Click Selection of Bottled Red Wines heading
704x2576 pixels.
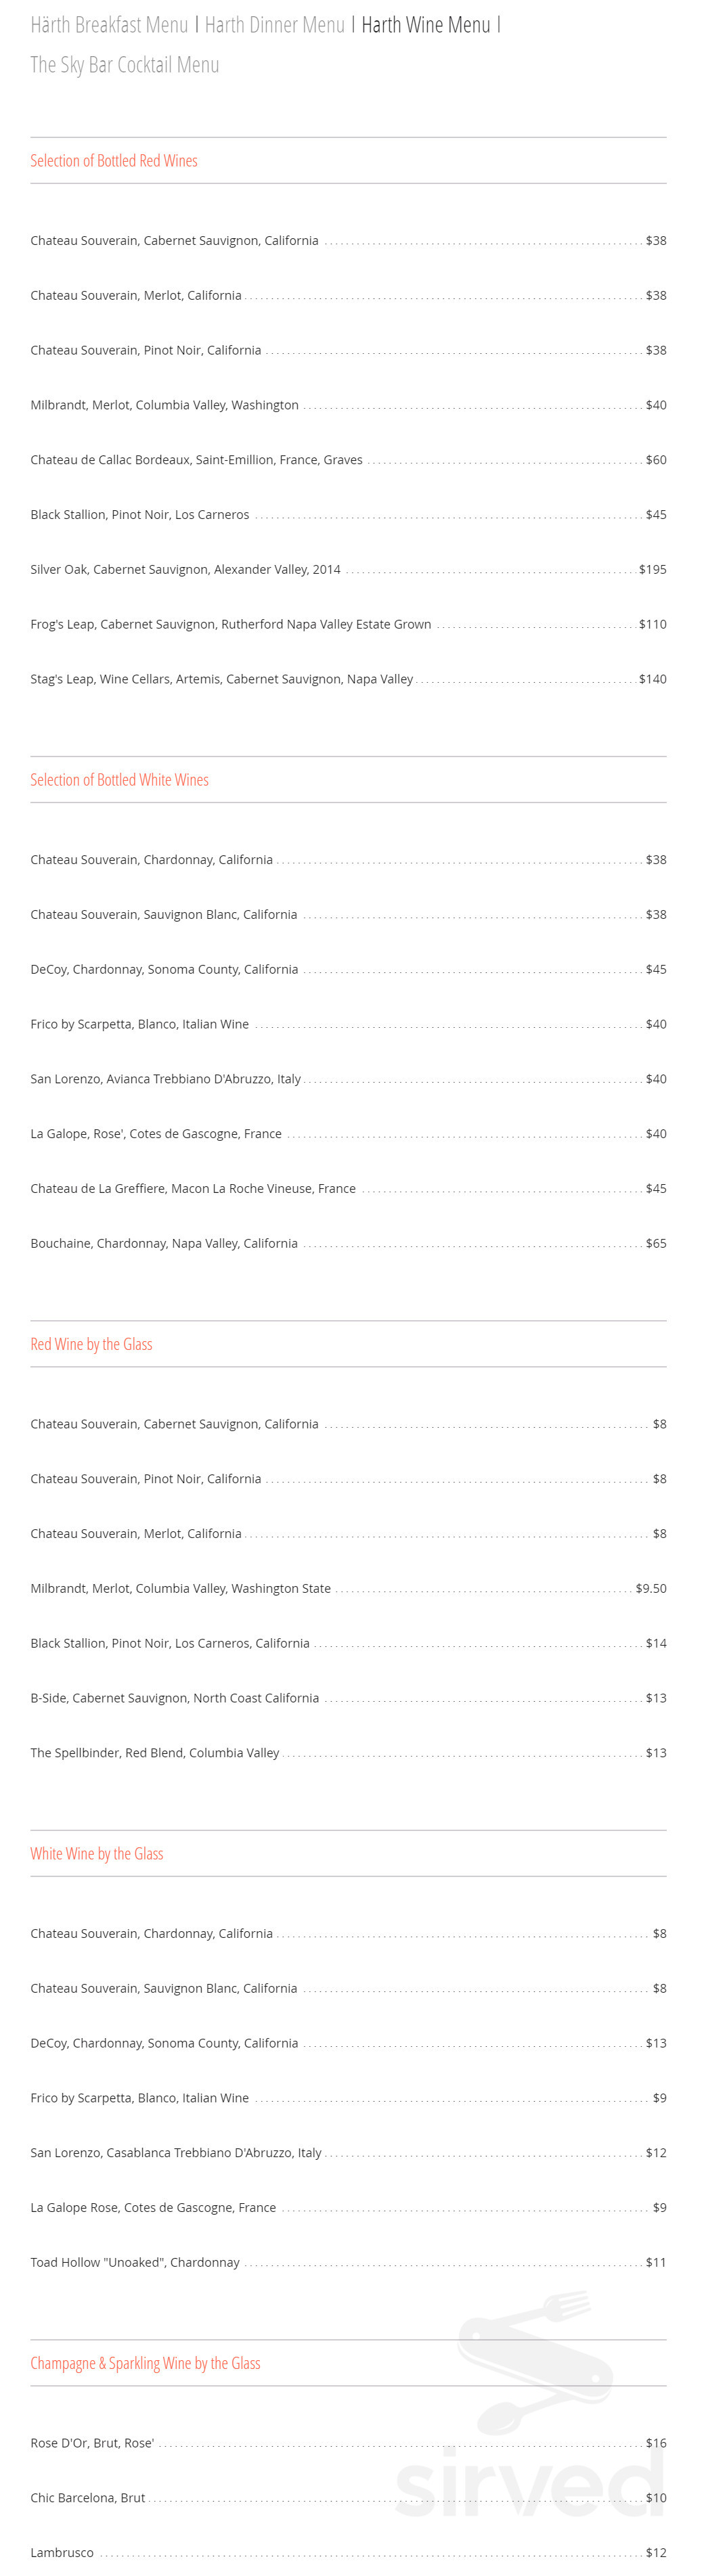click(114, 161)
